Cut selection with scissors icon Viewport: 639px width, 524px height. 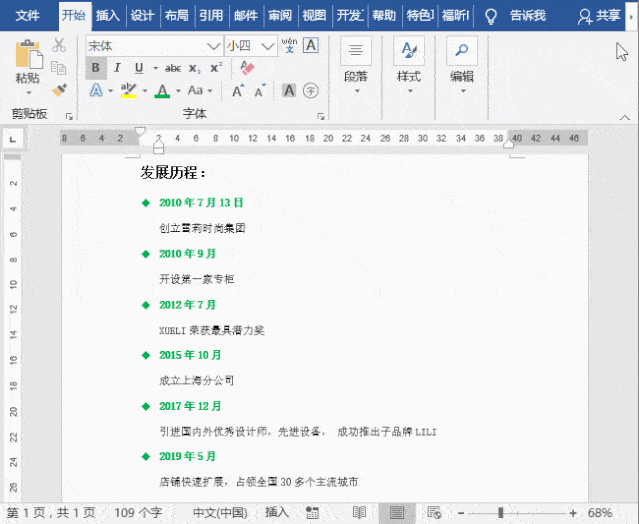[x=59, y=45]
